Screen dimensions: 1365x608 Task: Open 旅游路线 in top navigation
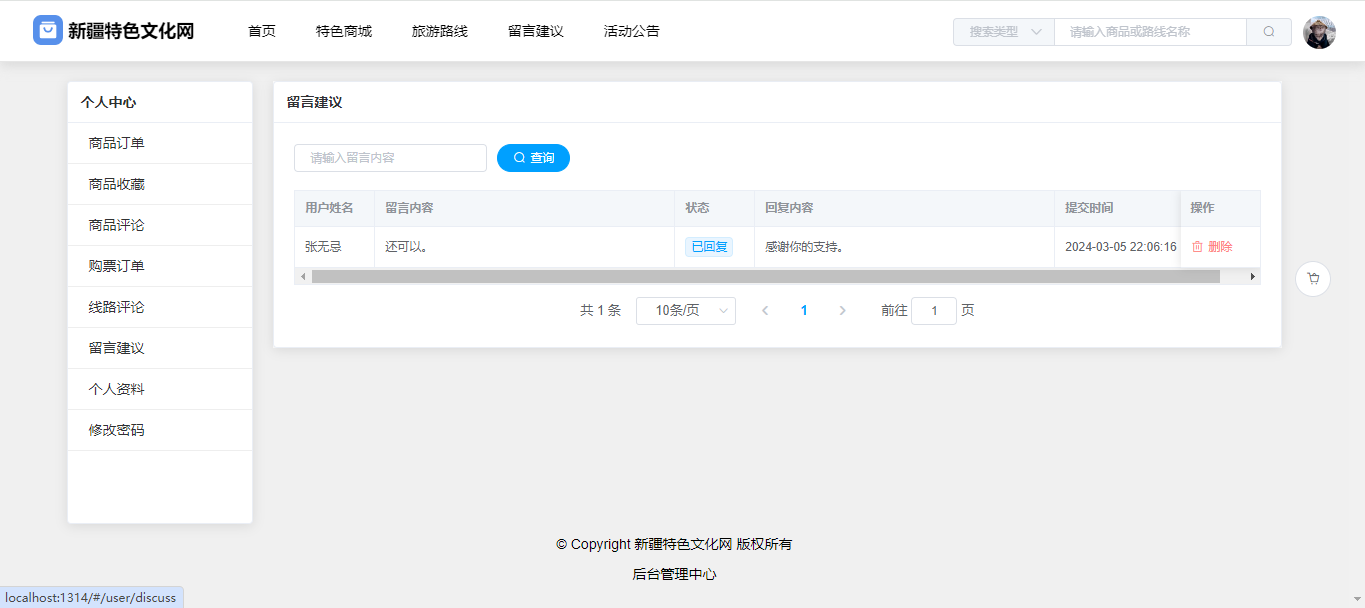pyautogui.click(x=439, y=32)
